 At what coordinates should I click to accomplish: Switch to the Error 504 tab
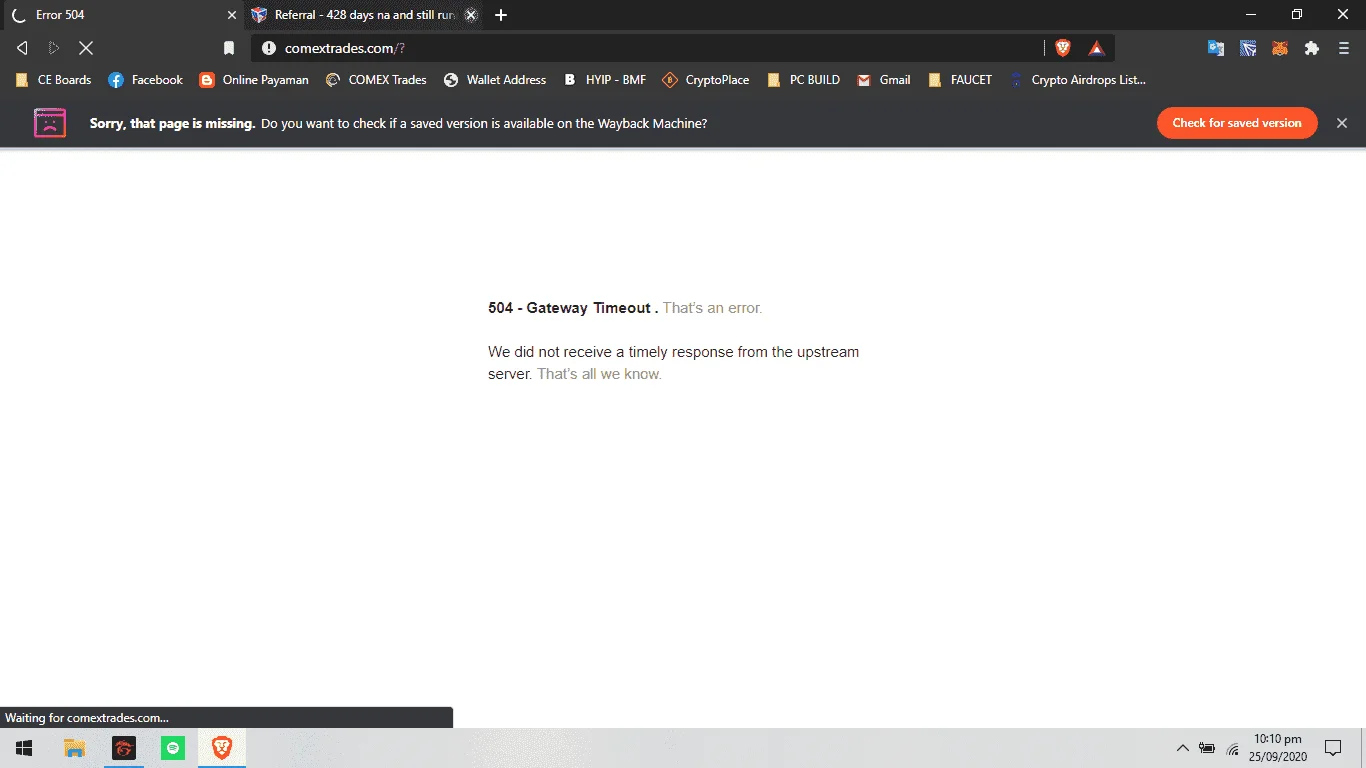pos(120,15)
